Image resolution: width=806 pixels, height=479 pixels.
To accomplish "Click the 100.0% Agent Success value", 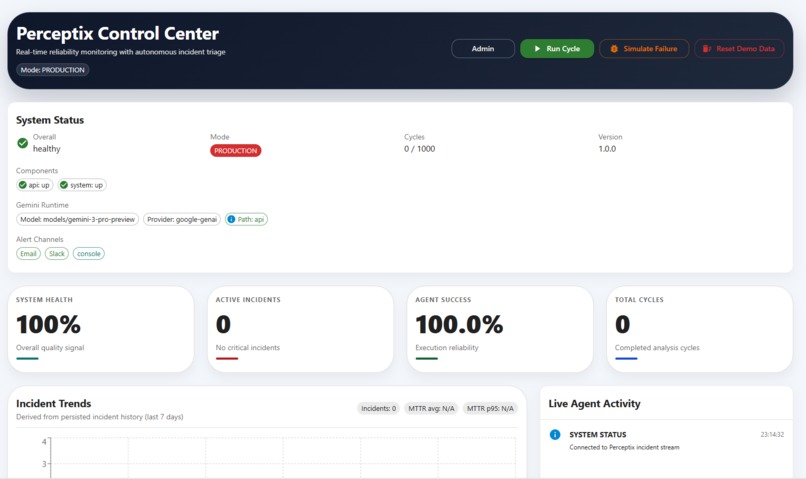I will (x=459, y=325).
